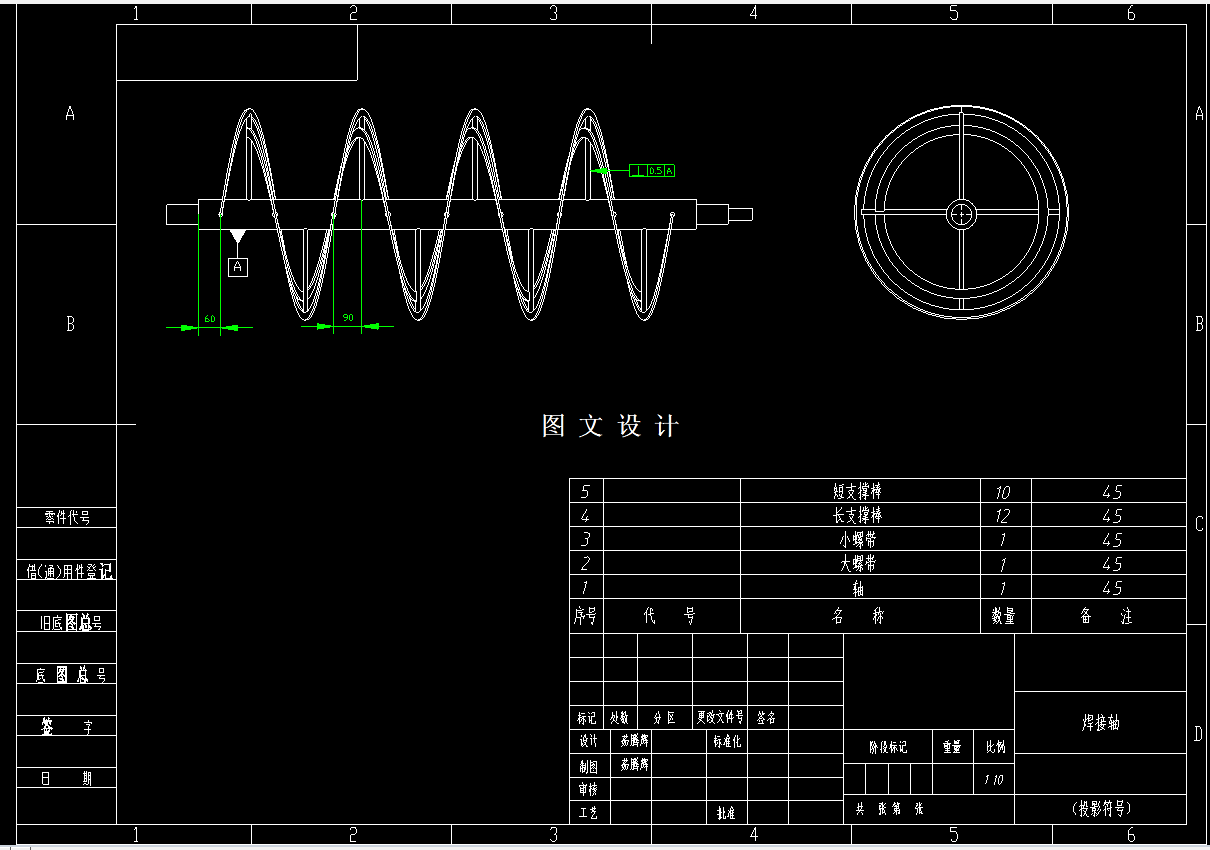Select the '大螺带' parts list row

(x=877, y=563)
